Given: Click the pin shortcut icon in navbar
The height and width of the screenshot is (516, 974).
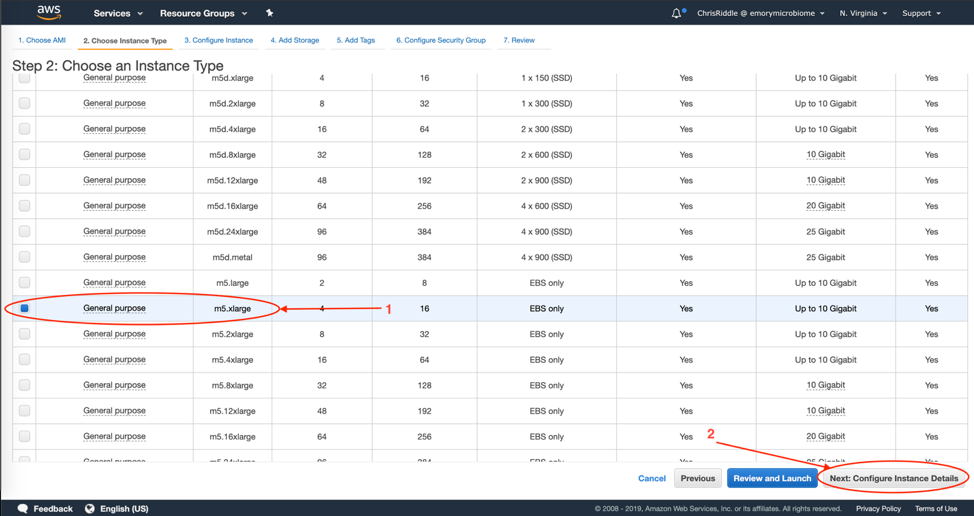Looking at the screenshot, I should [x=269, y=13].
